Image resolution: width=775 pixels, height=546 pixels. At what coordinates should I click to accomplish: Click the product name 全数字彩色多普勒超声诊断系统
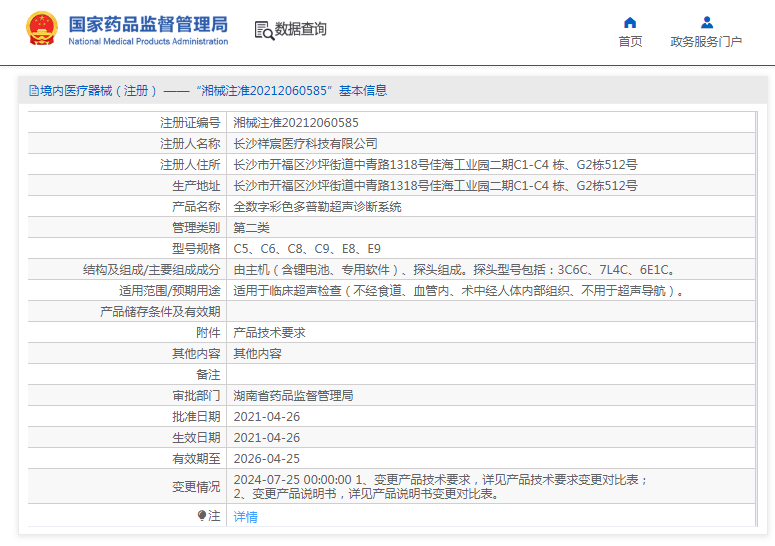click(x=317, y=207)
